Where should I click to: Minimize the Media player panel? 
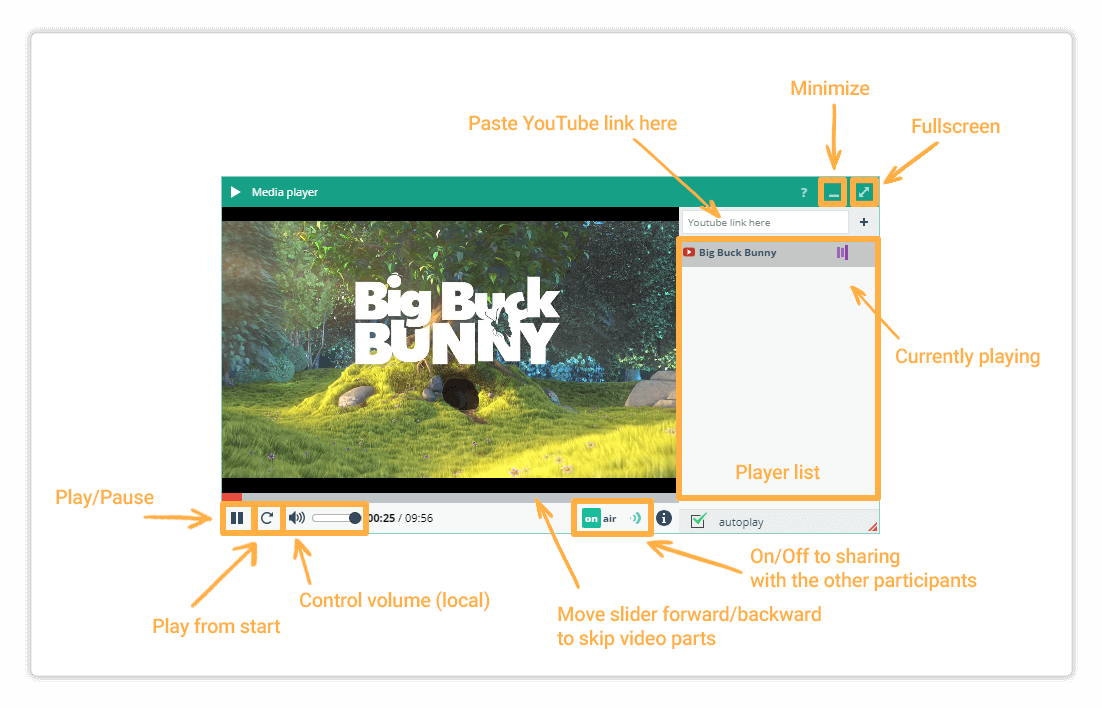click(x=833, y=193)
